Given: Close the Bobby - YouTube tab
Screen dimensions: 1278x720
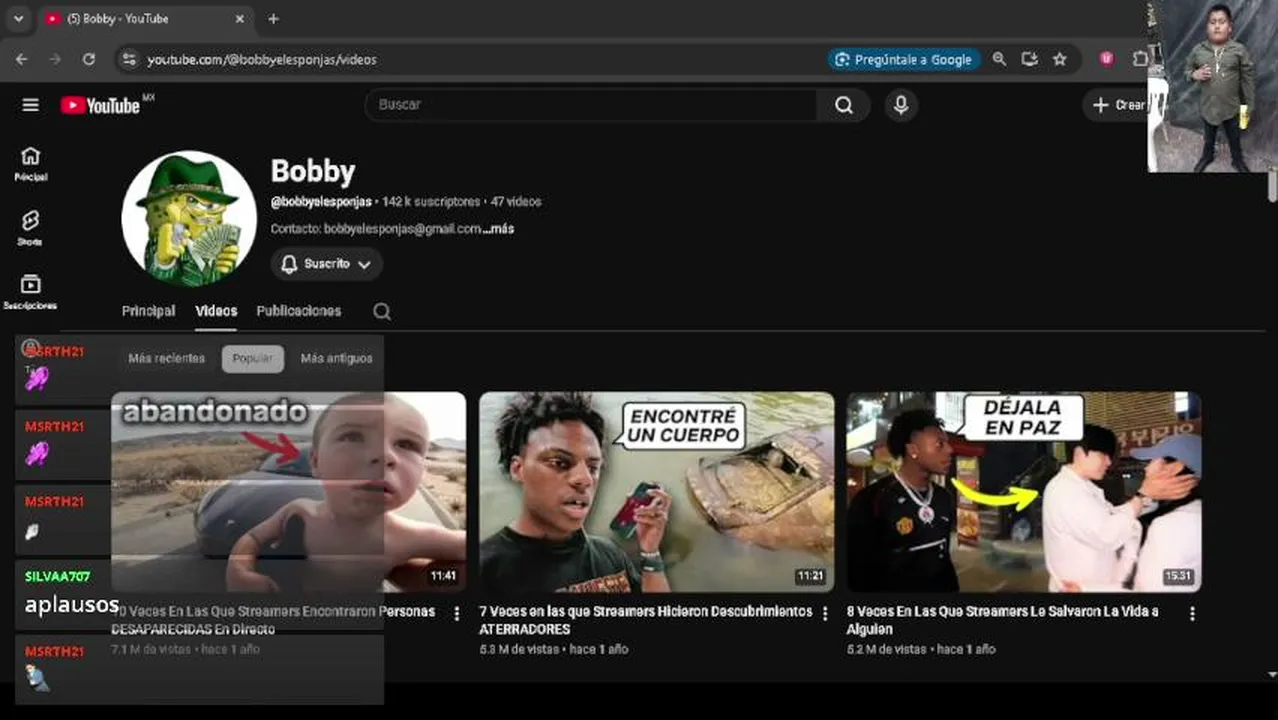Looking at the screenshot, I should [240, 18].
